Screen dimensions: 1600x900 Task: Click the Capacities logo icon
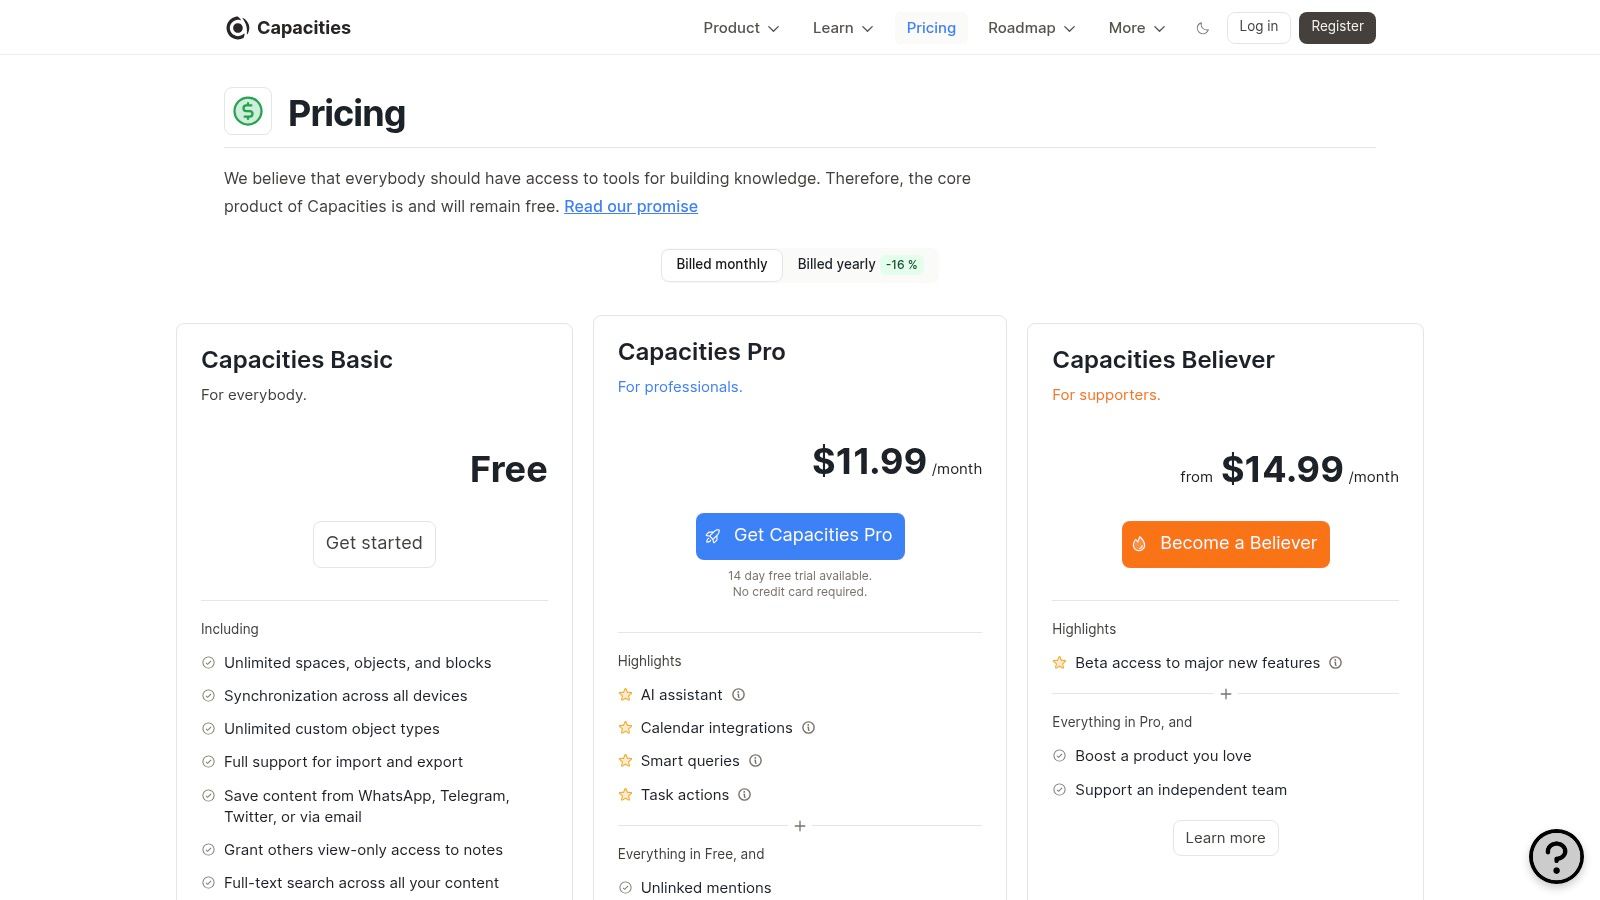[x=237, y=28]
